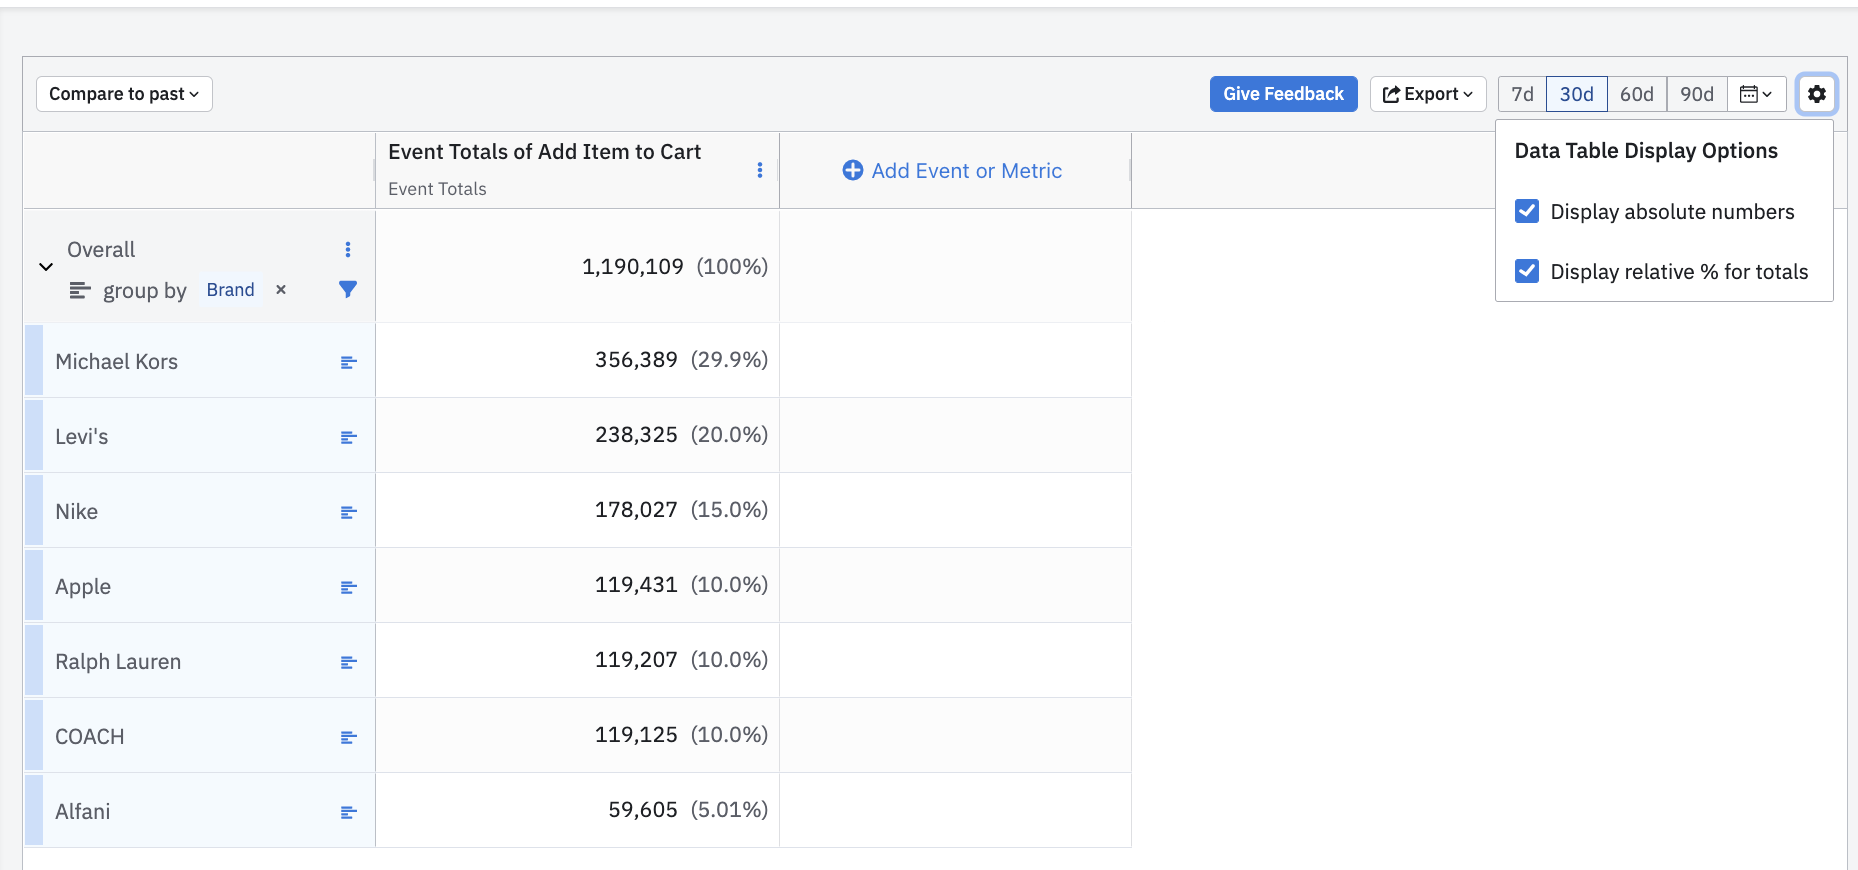Collapse the Overall group chevron

(46, 267)
